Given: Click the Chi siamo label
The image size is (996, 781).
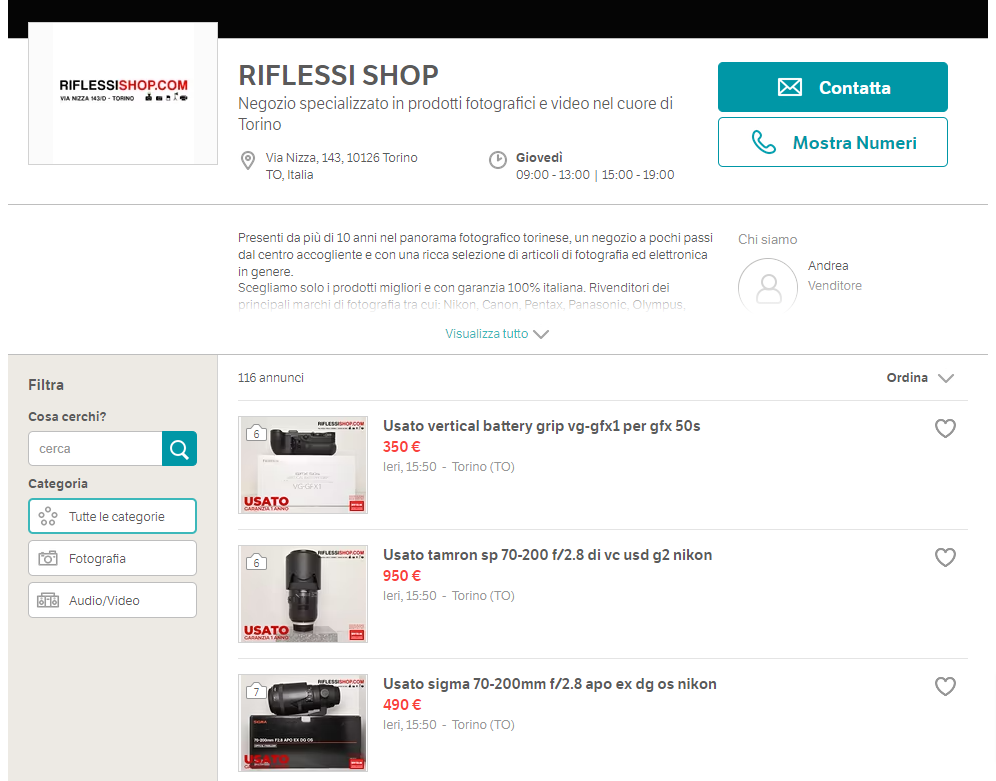Looking at the screenshot, I should 767,239.
